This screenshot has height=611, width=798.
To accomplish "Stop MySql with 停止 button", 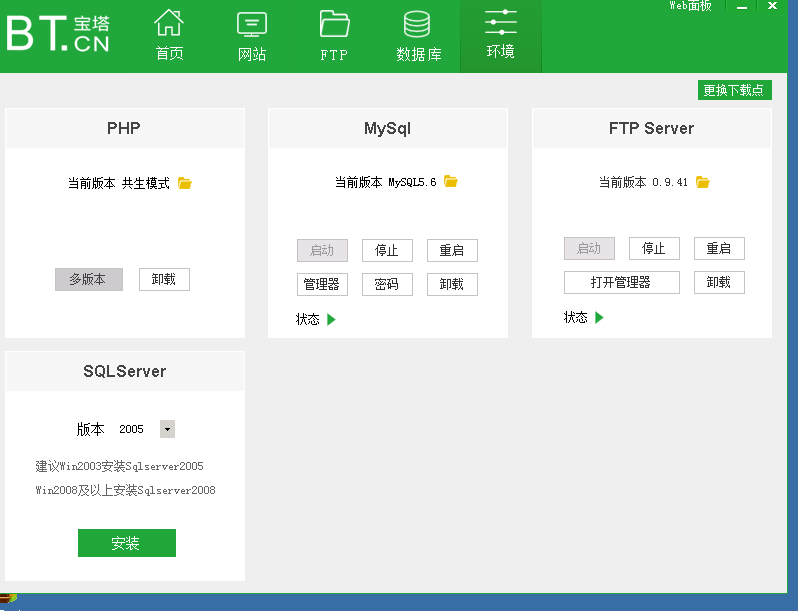I will [387, 250].
